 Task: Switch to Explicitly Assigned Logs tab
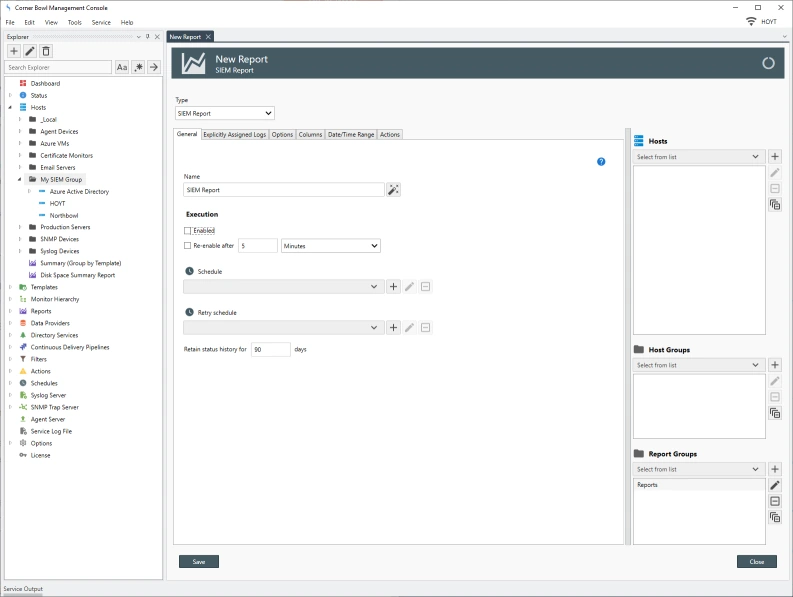point(235,135)
